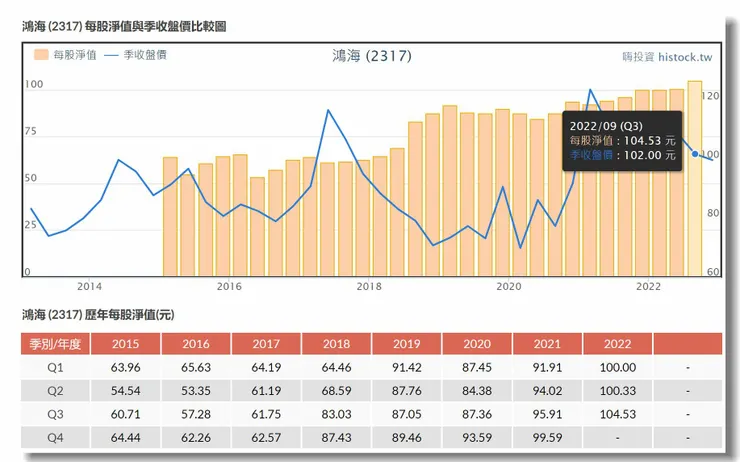Select the cell value 87.36
Viewport: 740px width, 462px height.
pos(477,415)
